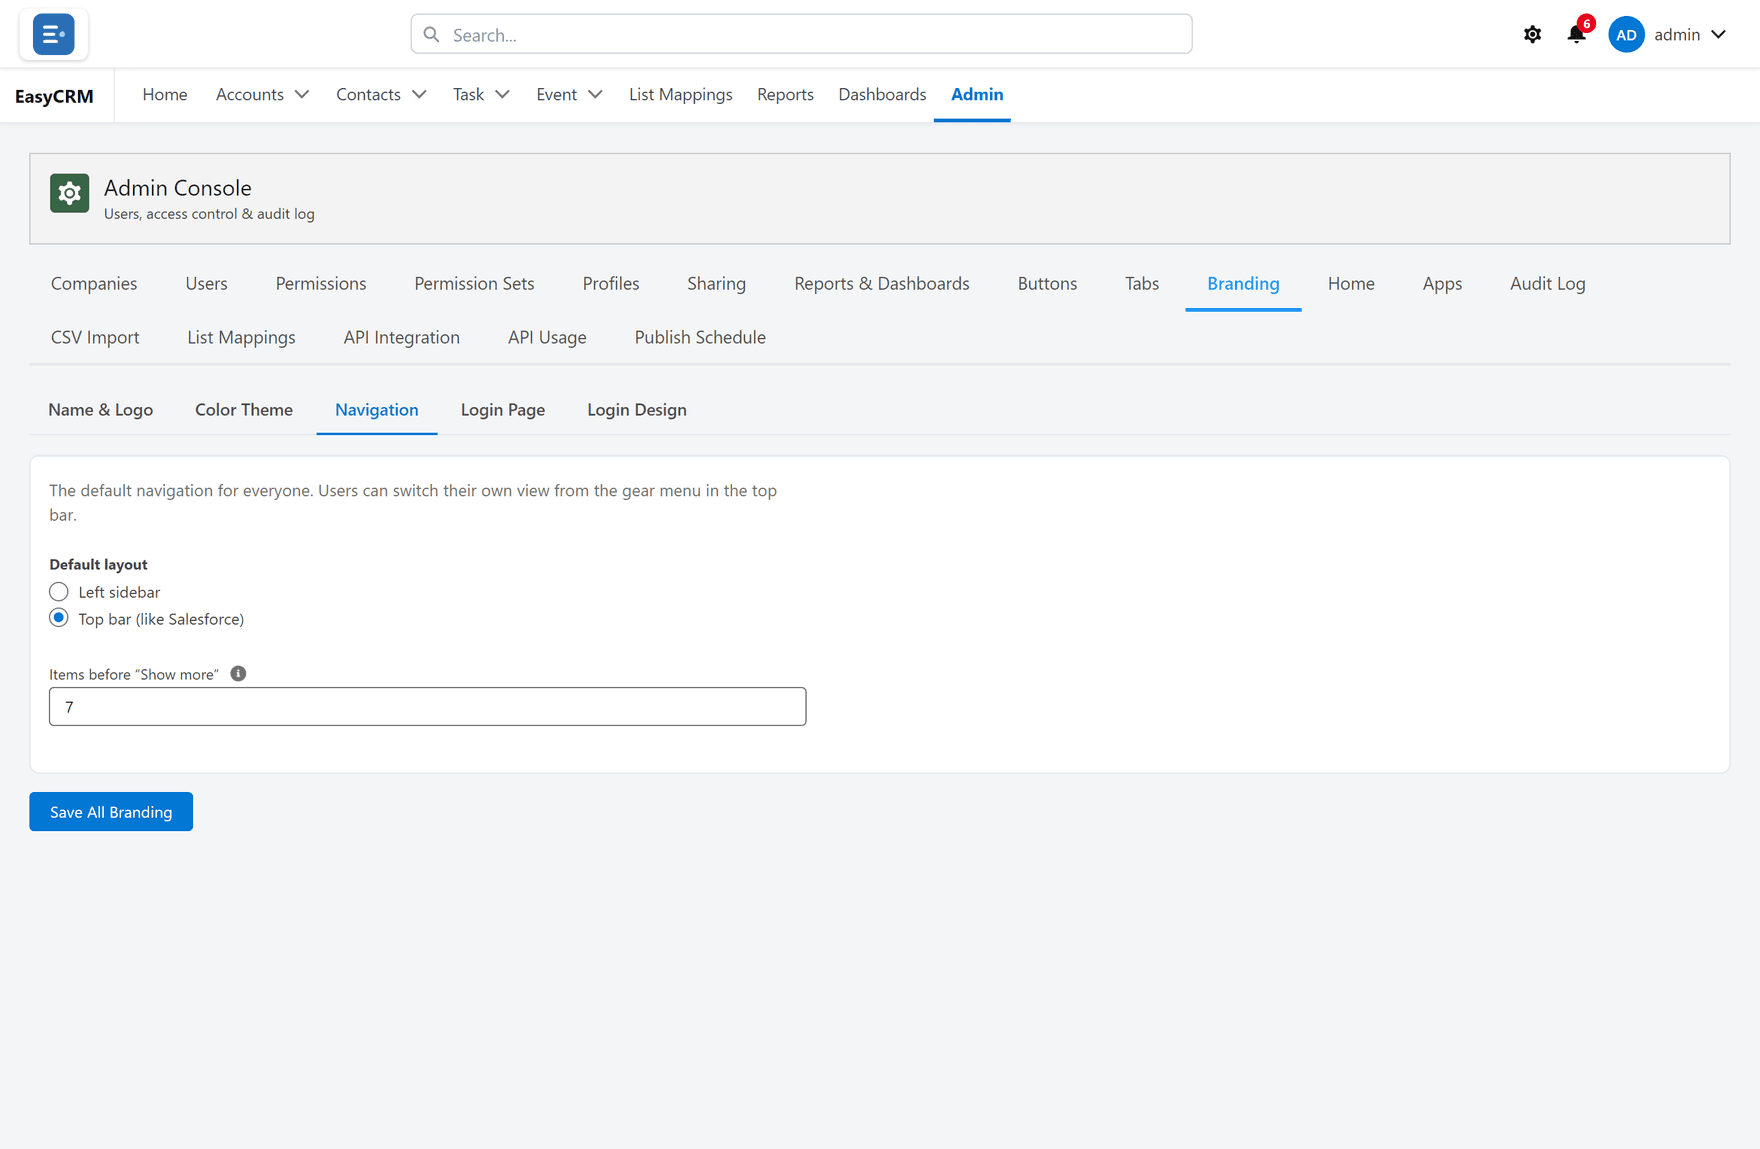Open List Mappings in the top navigation
This screenshot has height=1149, width=1760.
681,94
